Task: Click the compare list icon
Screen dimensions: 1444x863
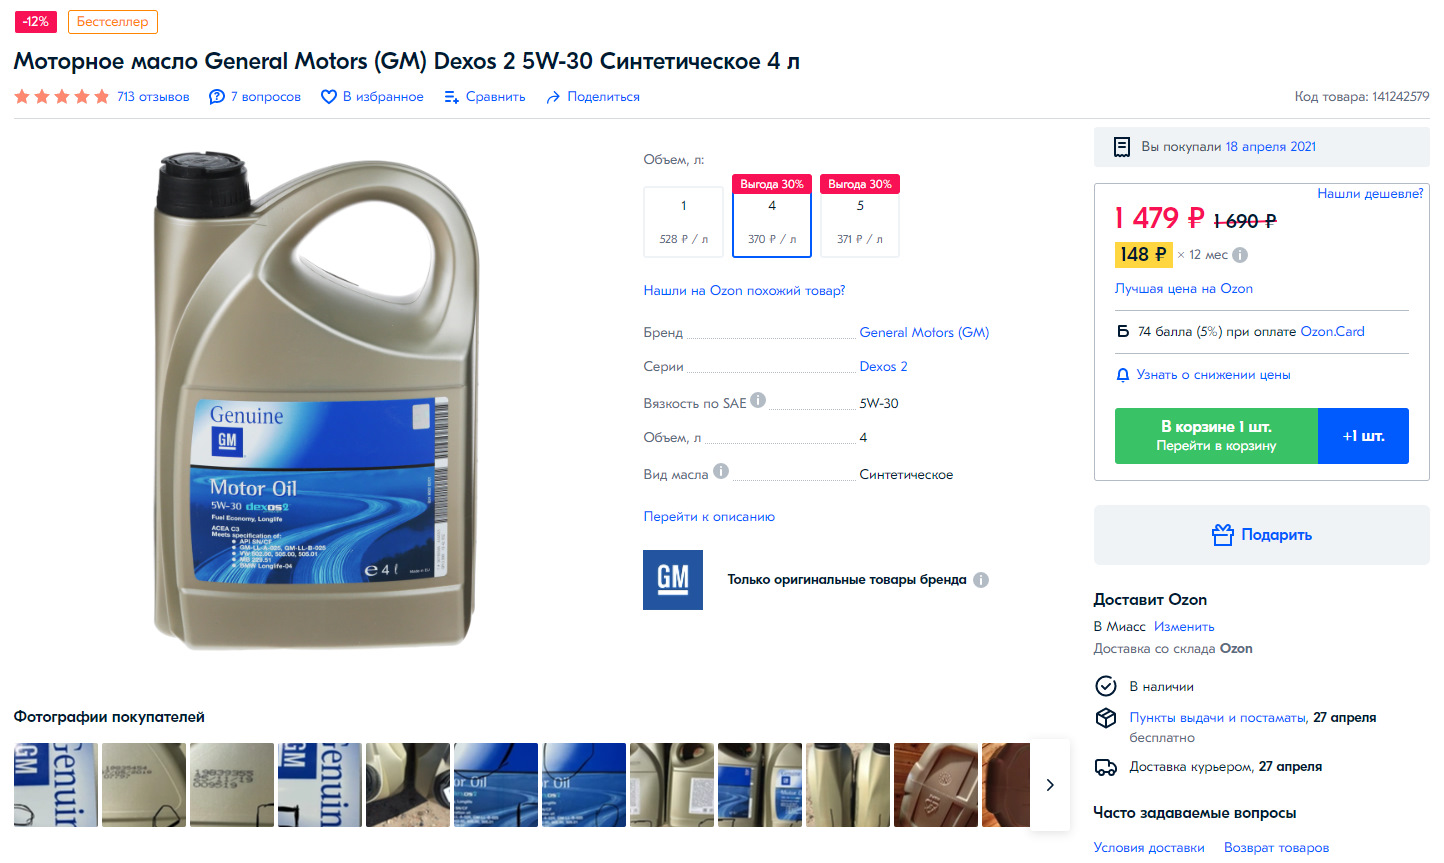Action: (451, 97)
